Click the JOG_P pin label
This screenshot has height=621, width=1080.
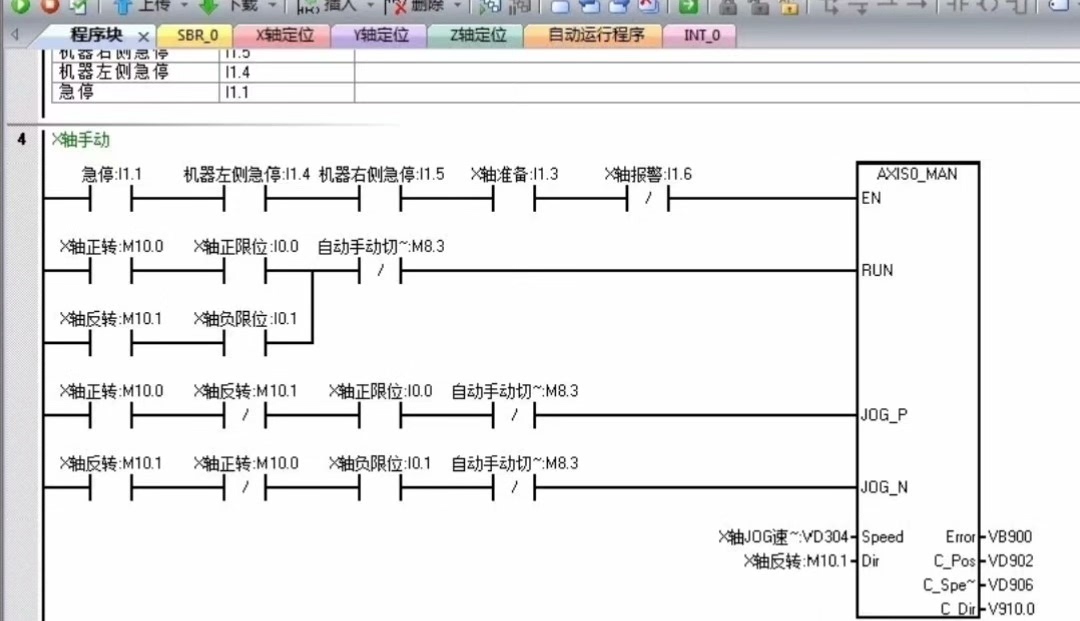click(884, 415)
